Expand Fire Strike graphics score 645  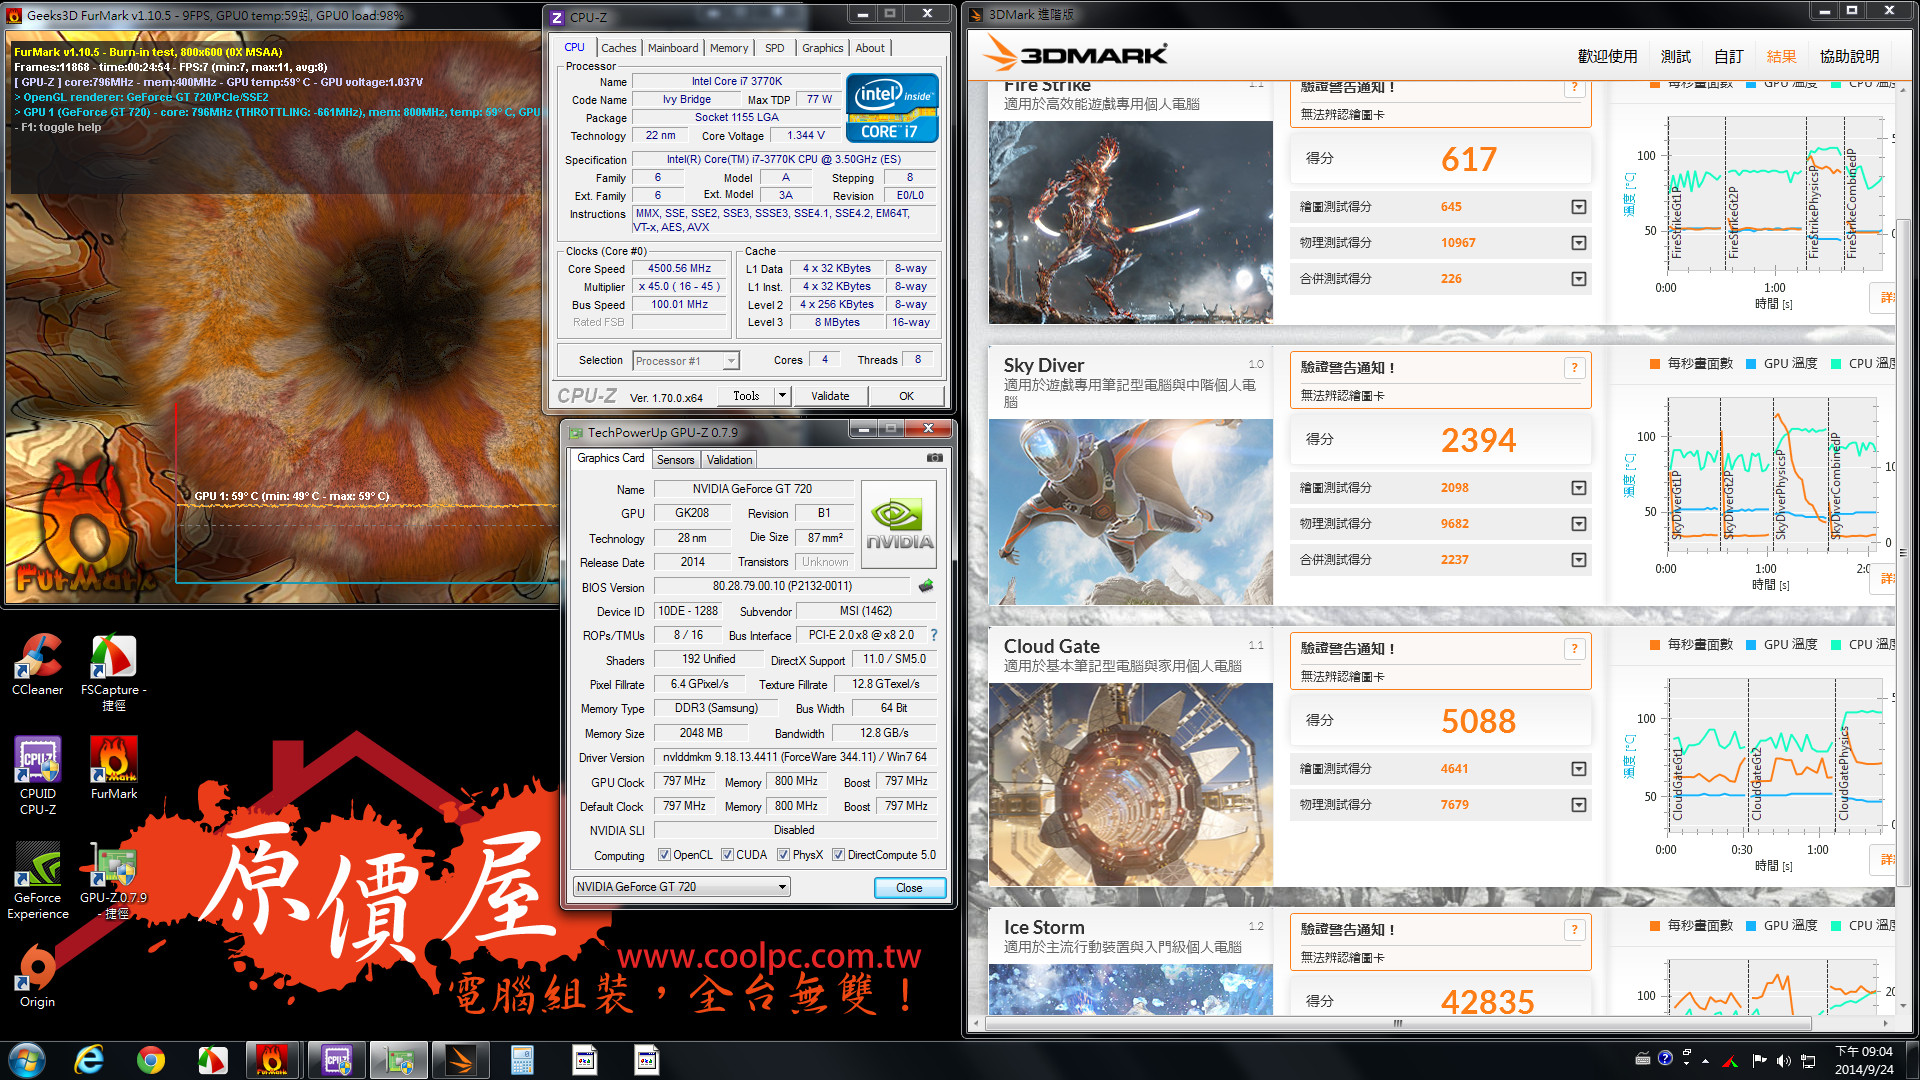tap(1578, 207)
